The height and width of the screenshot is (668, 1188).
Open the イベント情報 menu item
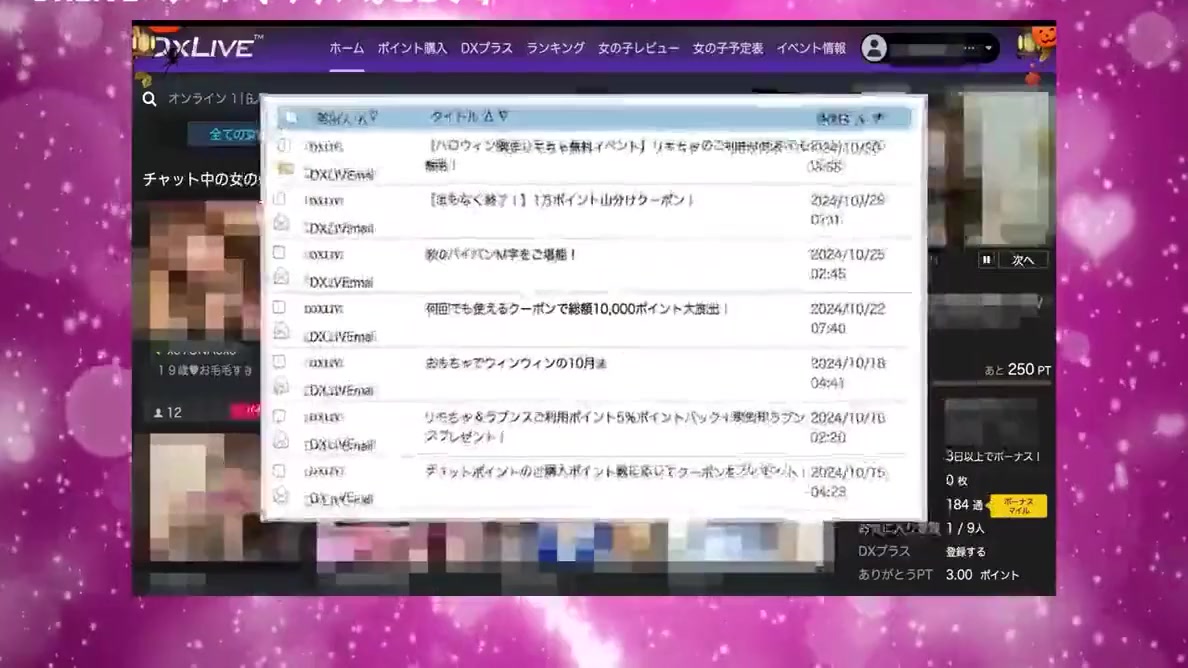tap(811, 48)
